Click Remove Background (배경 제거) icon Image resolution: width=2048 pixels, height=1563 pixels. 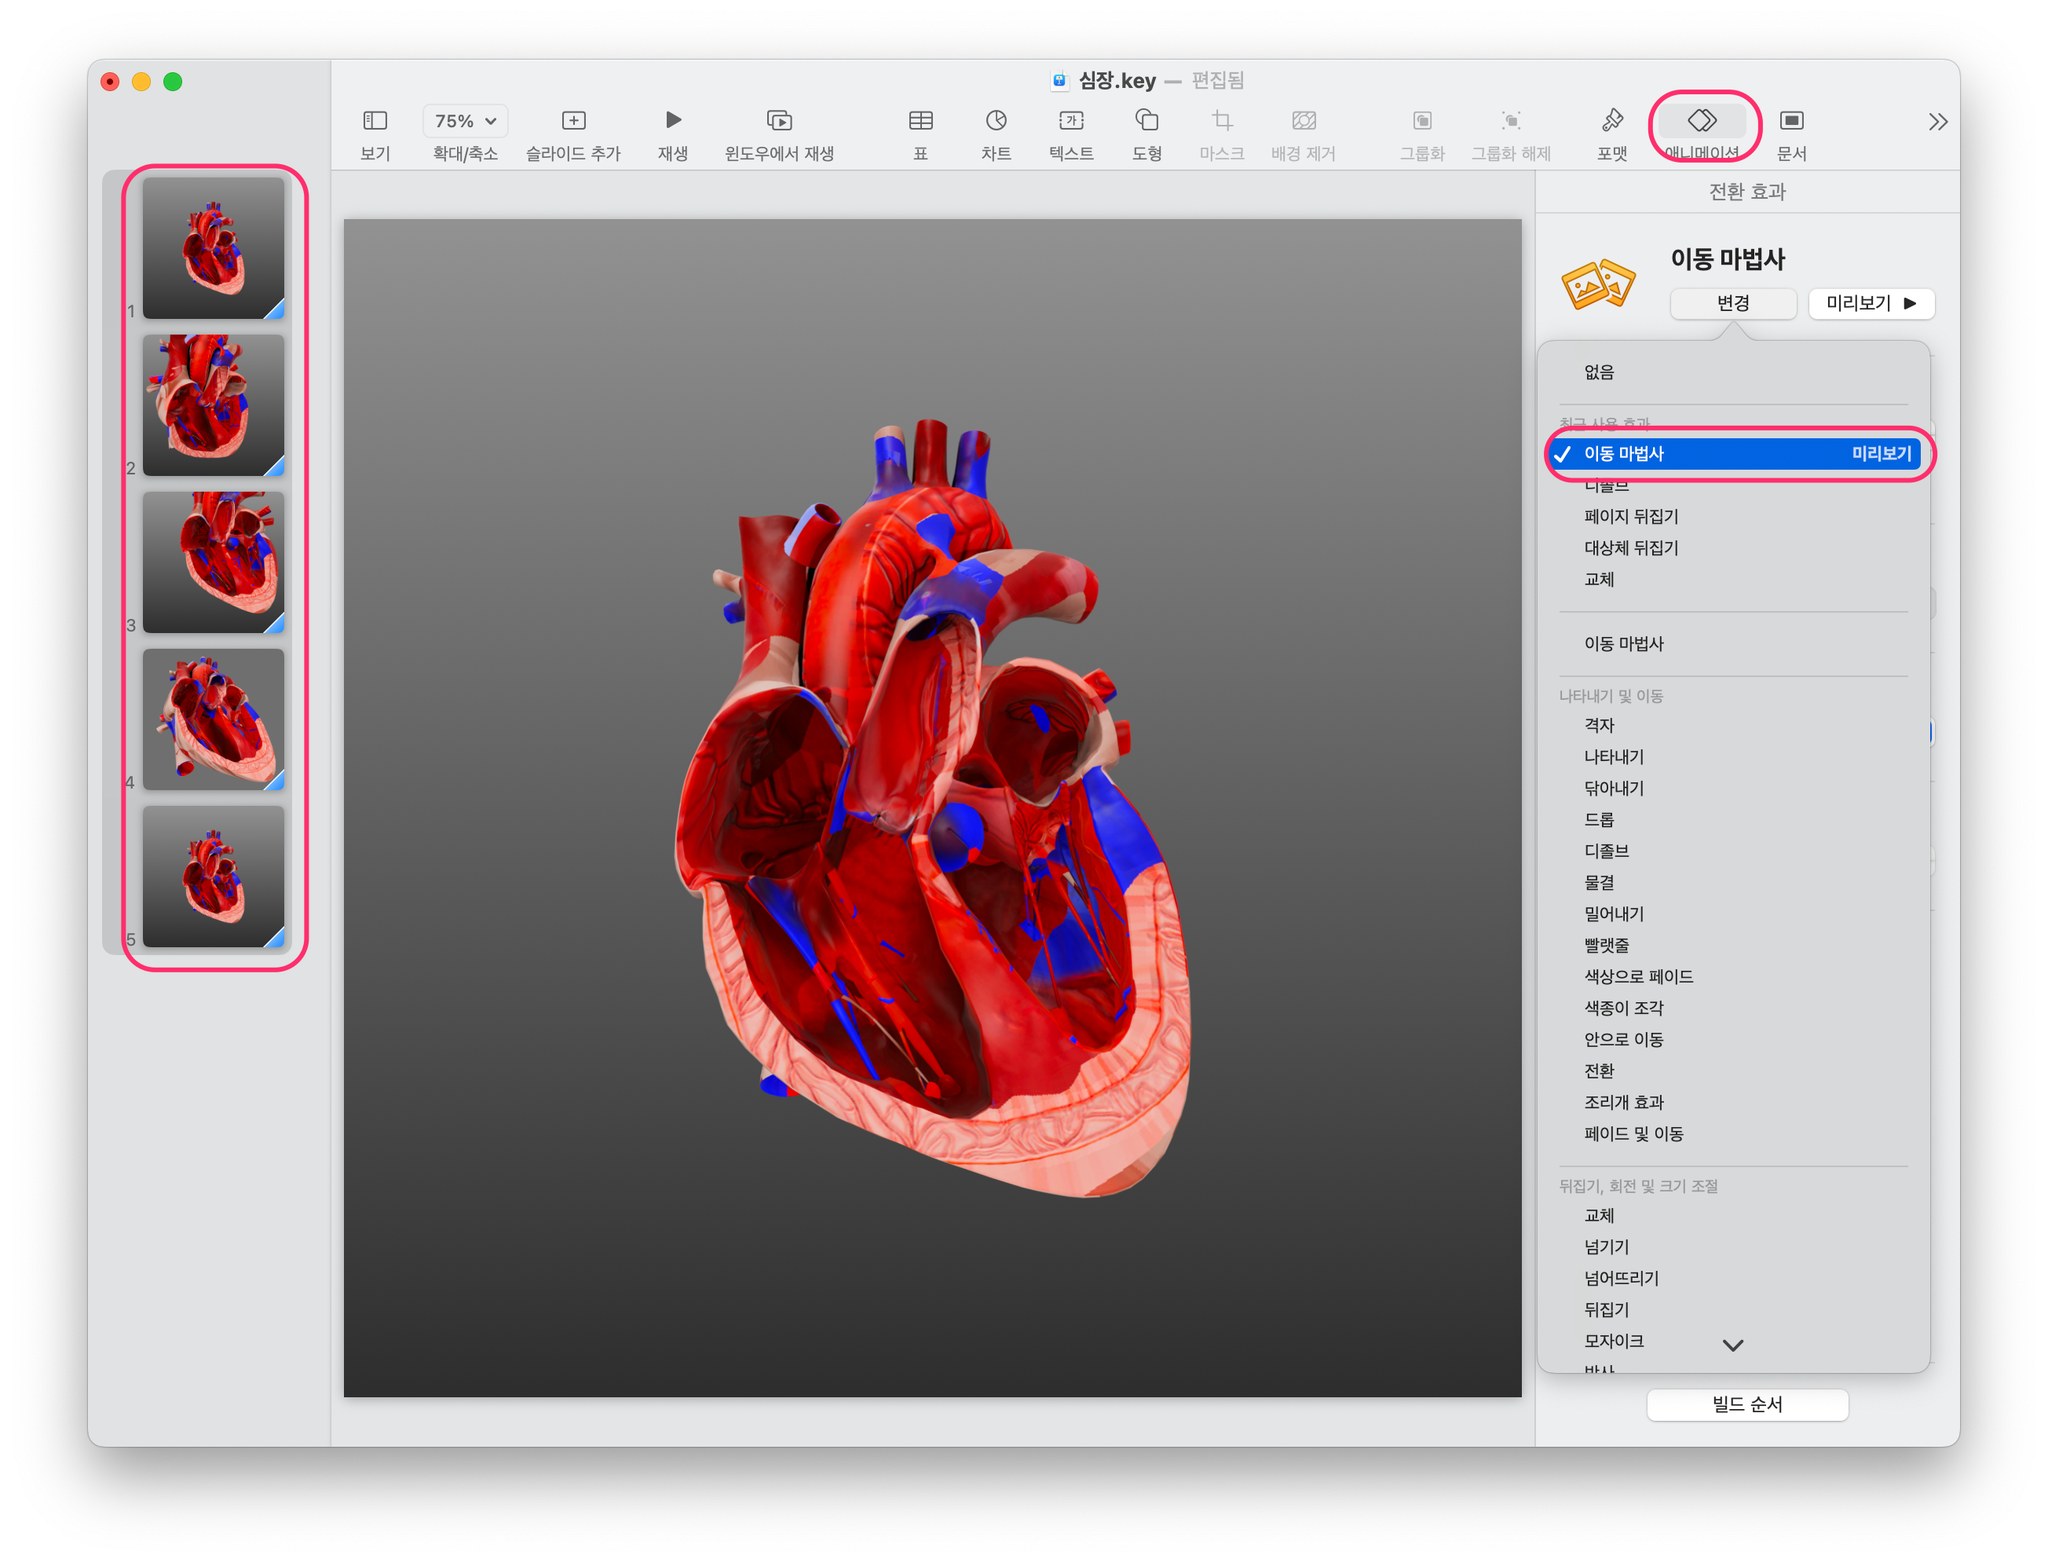(1304, 121)
